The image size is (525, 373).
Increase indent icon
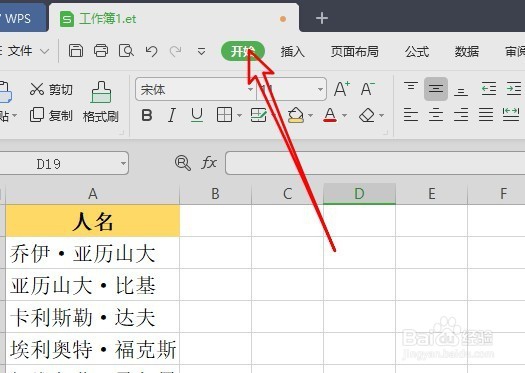click(x=514, y=89)
